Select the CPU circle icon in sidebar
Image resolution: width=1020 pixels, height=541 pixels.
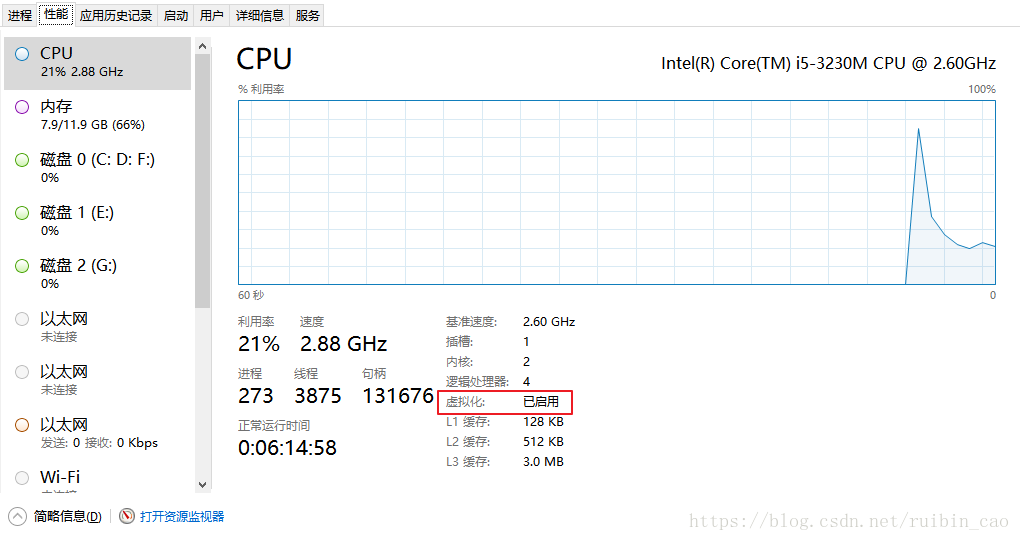[x=22, y=54]
